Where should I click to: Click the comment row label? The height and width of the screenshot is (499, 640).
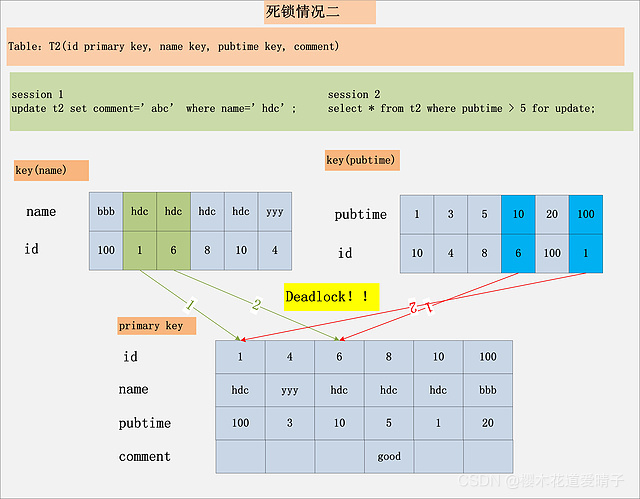(x=145, y=457)
